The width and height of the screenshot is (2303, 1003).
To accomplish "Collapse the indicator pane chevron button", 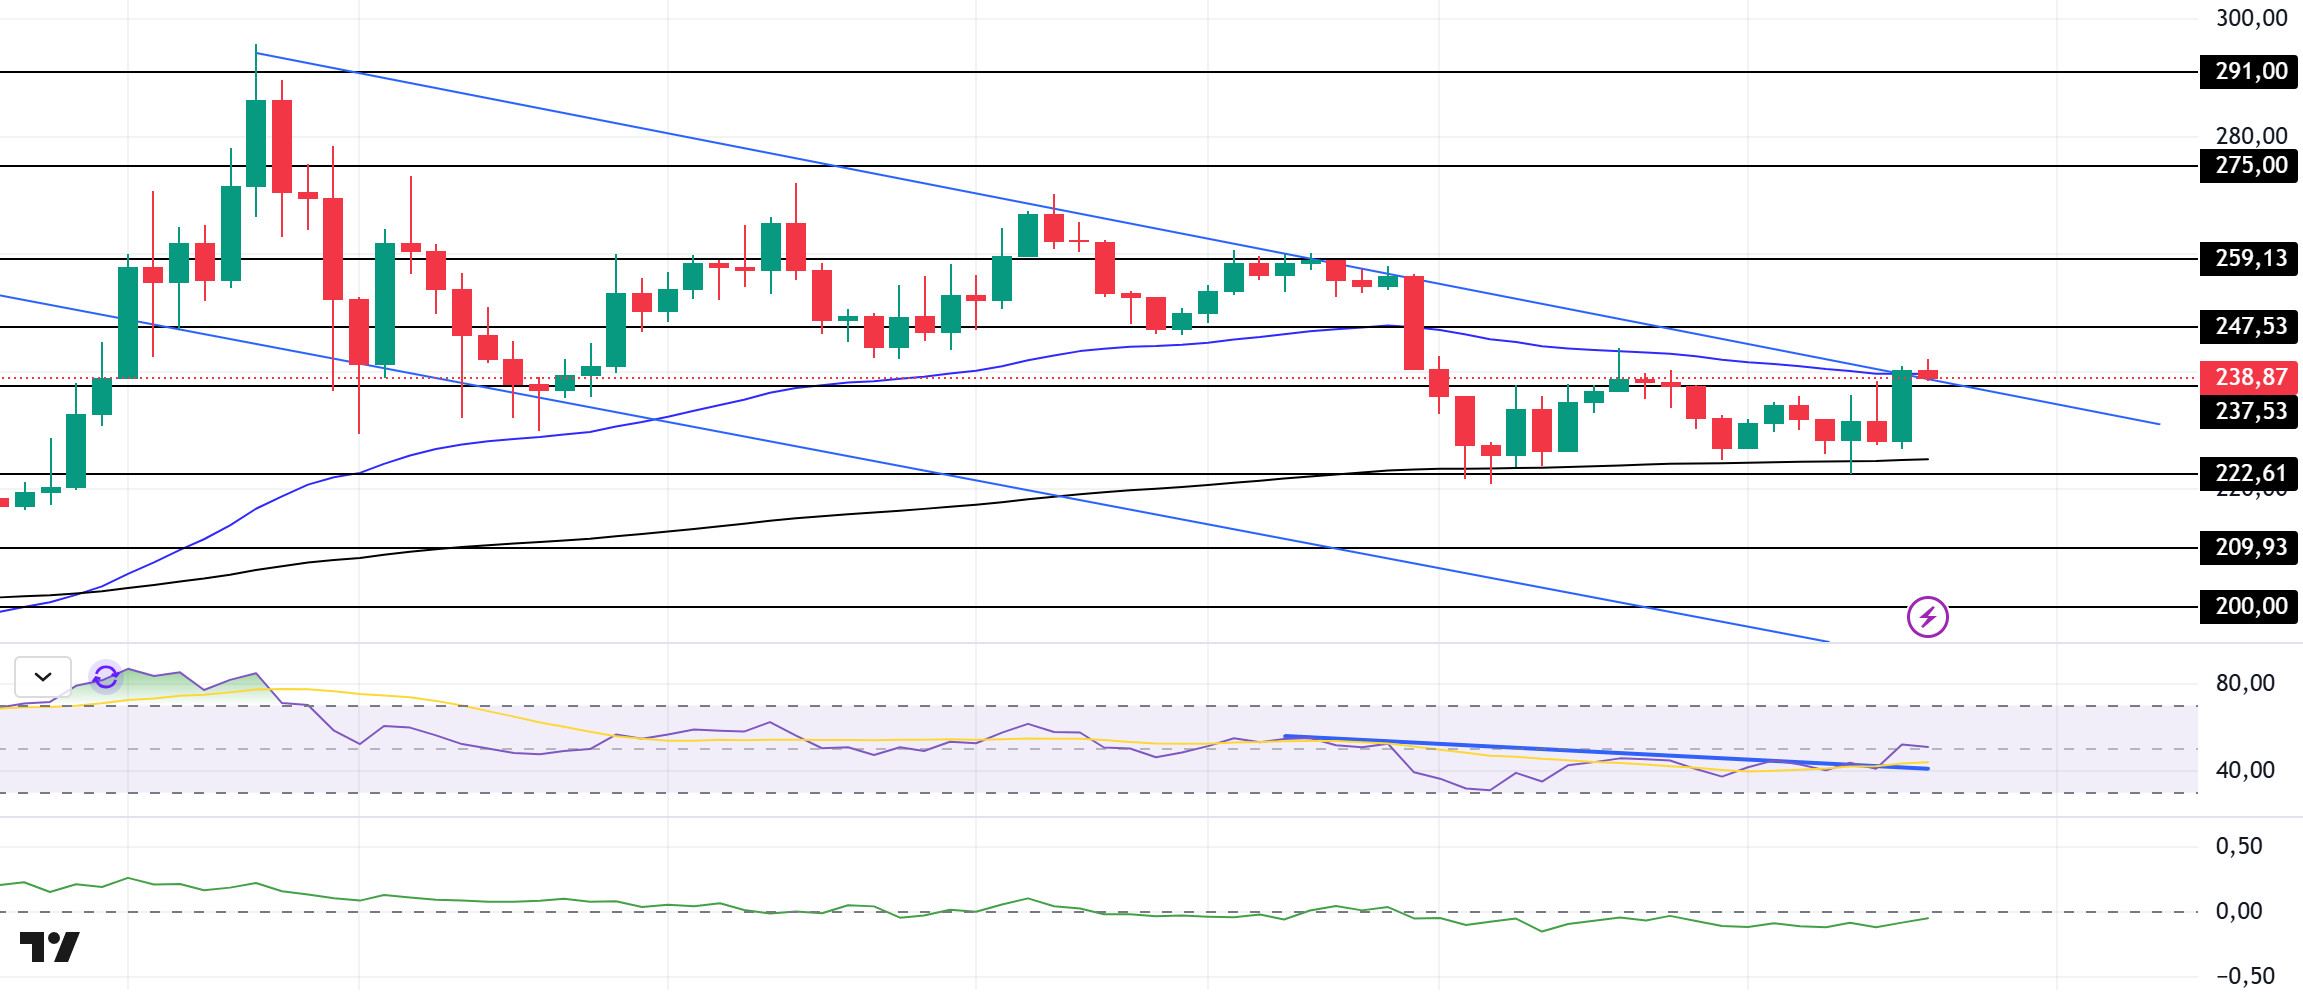I will (43, 677).
